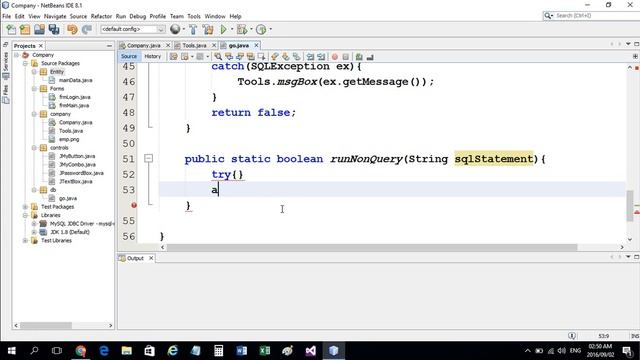The image size is (640, 360).
Task: Click the Shift Line Right icon
Action: pyautogui.click(x=321, y=57)
